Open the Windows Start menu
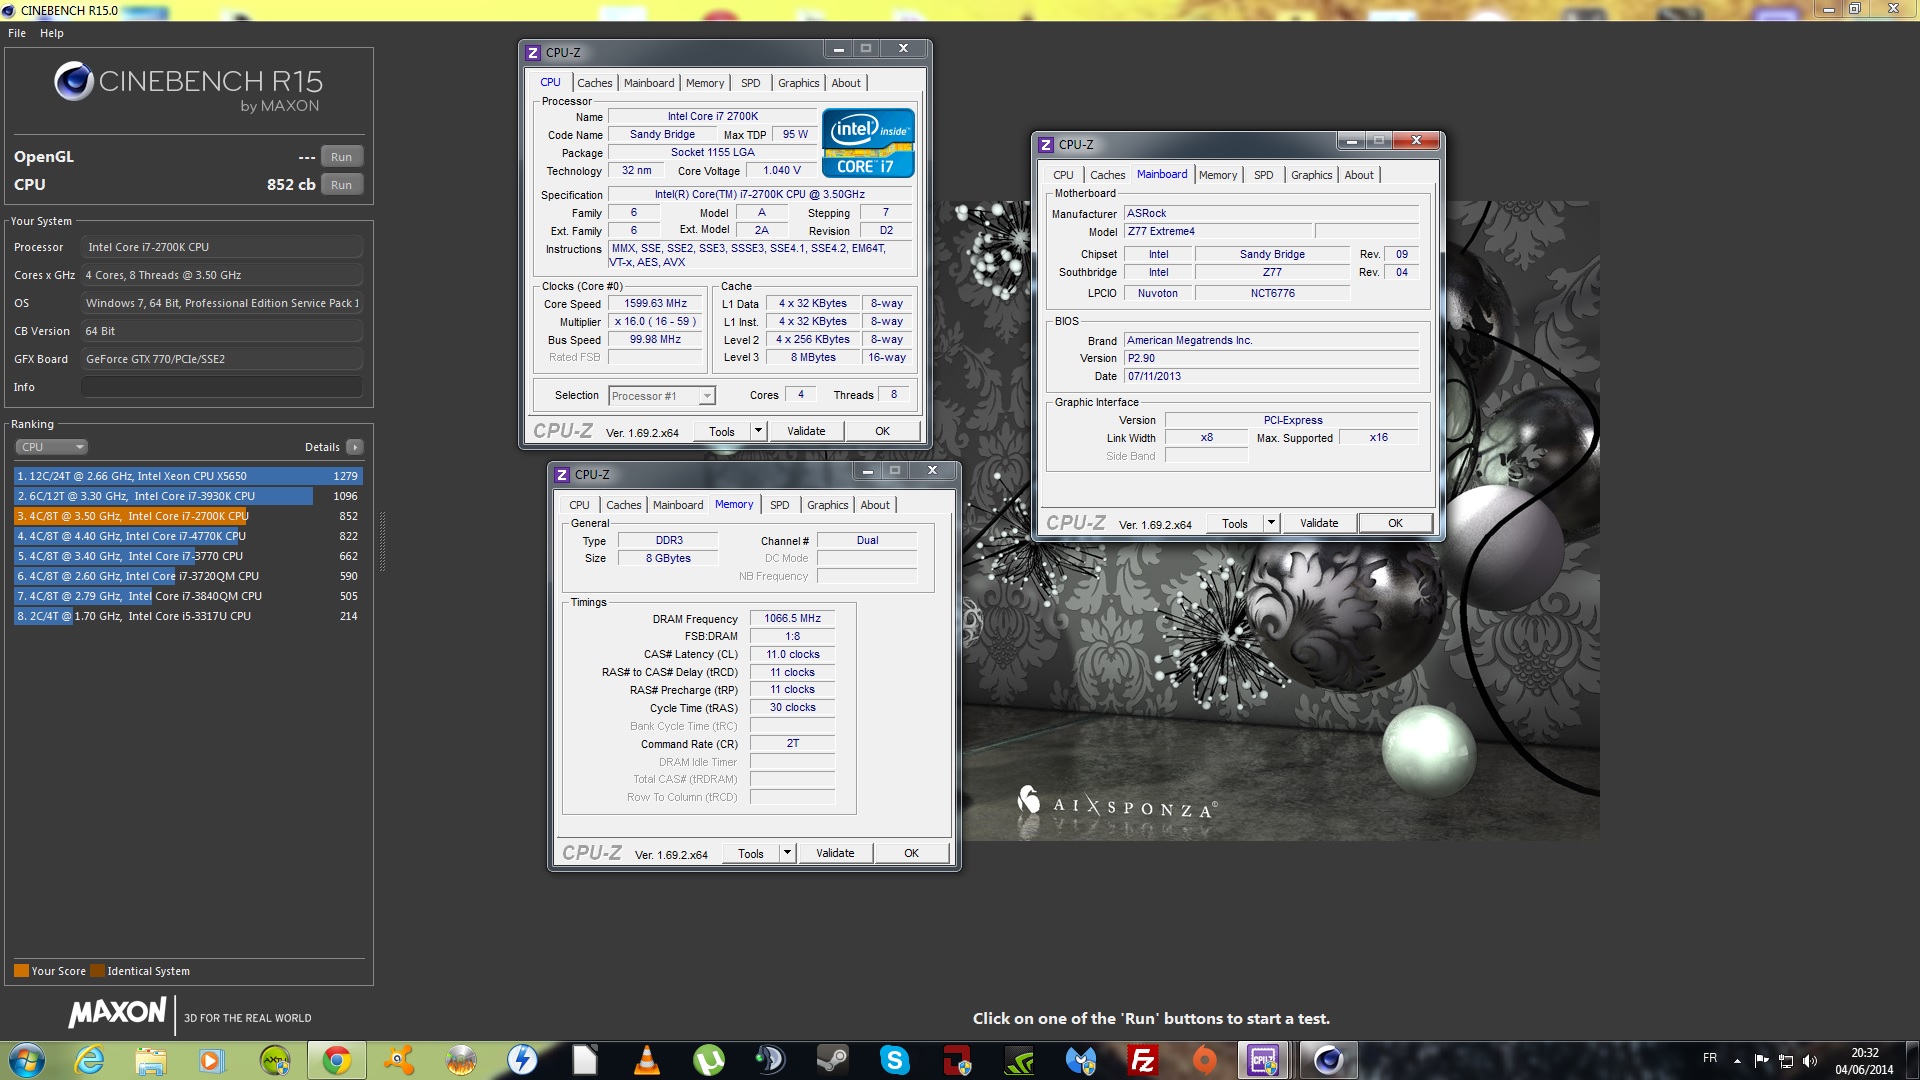This screenshot has width=1920, height=1080. (27, 1060)
